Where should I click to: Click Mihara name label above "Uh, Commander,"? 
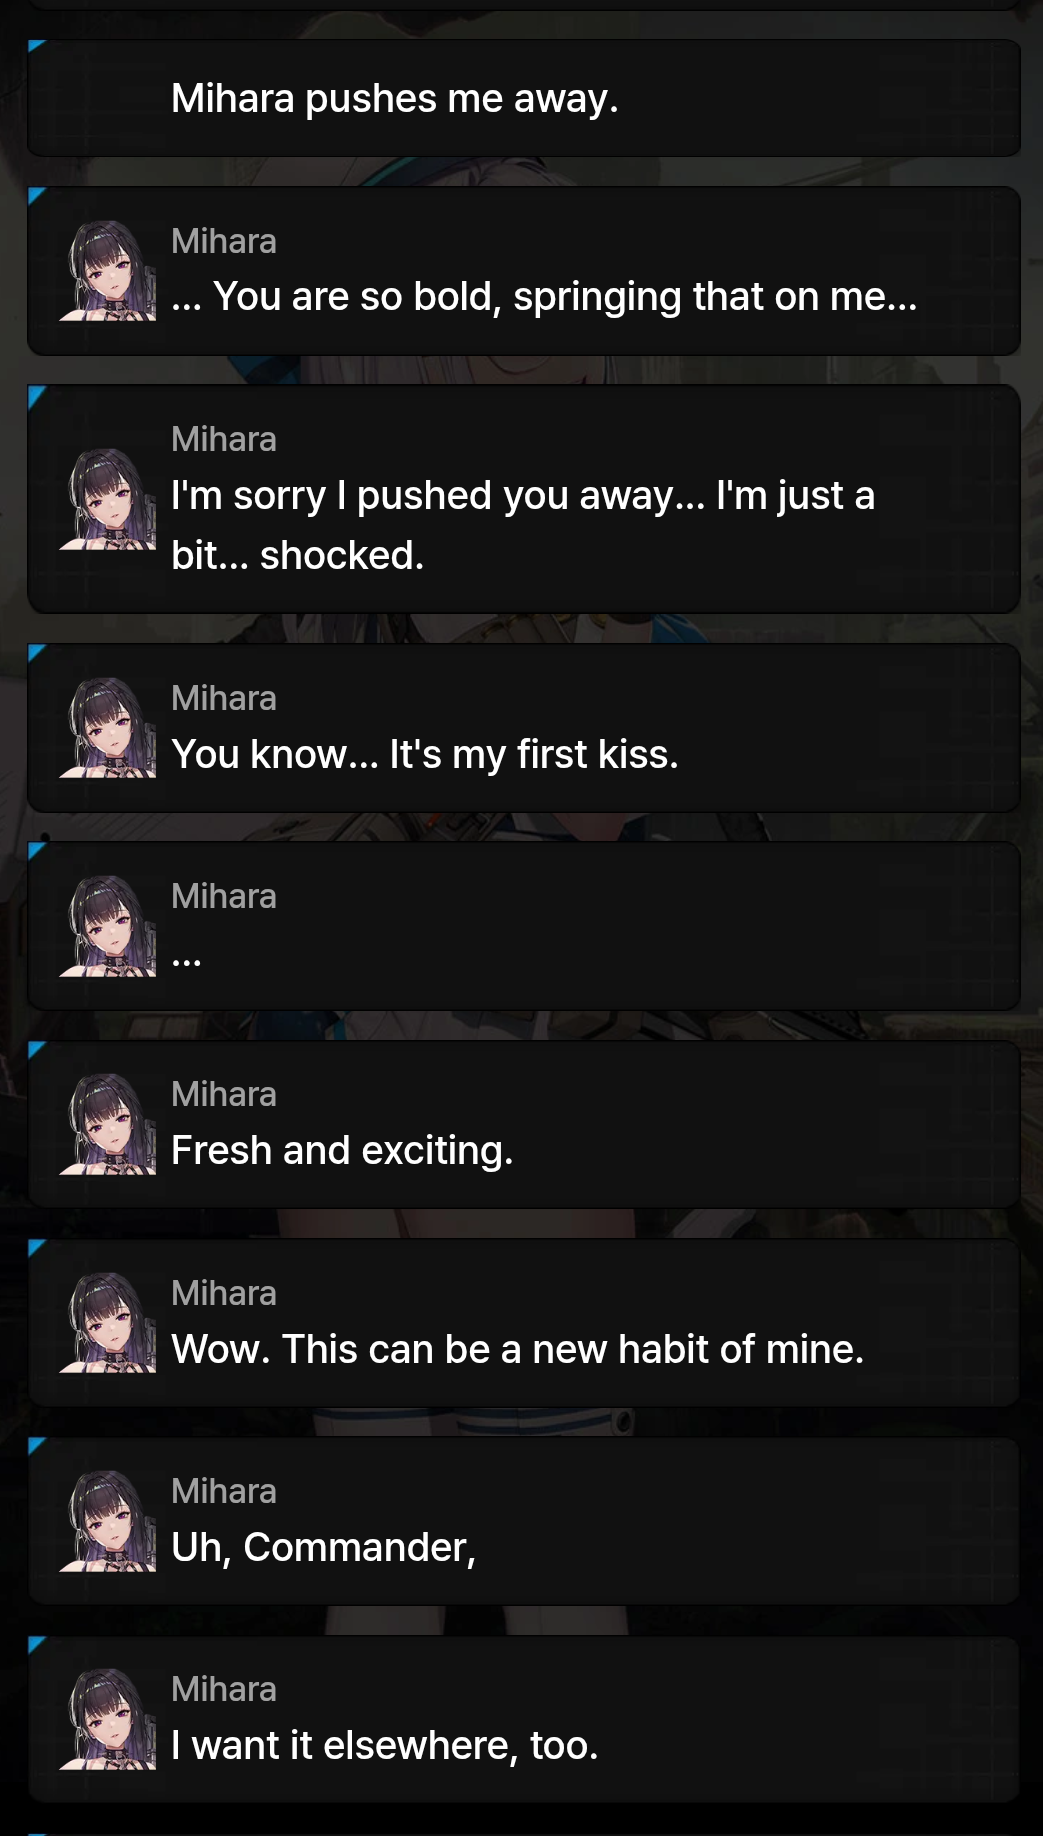click(x=224, y=1491)
